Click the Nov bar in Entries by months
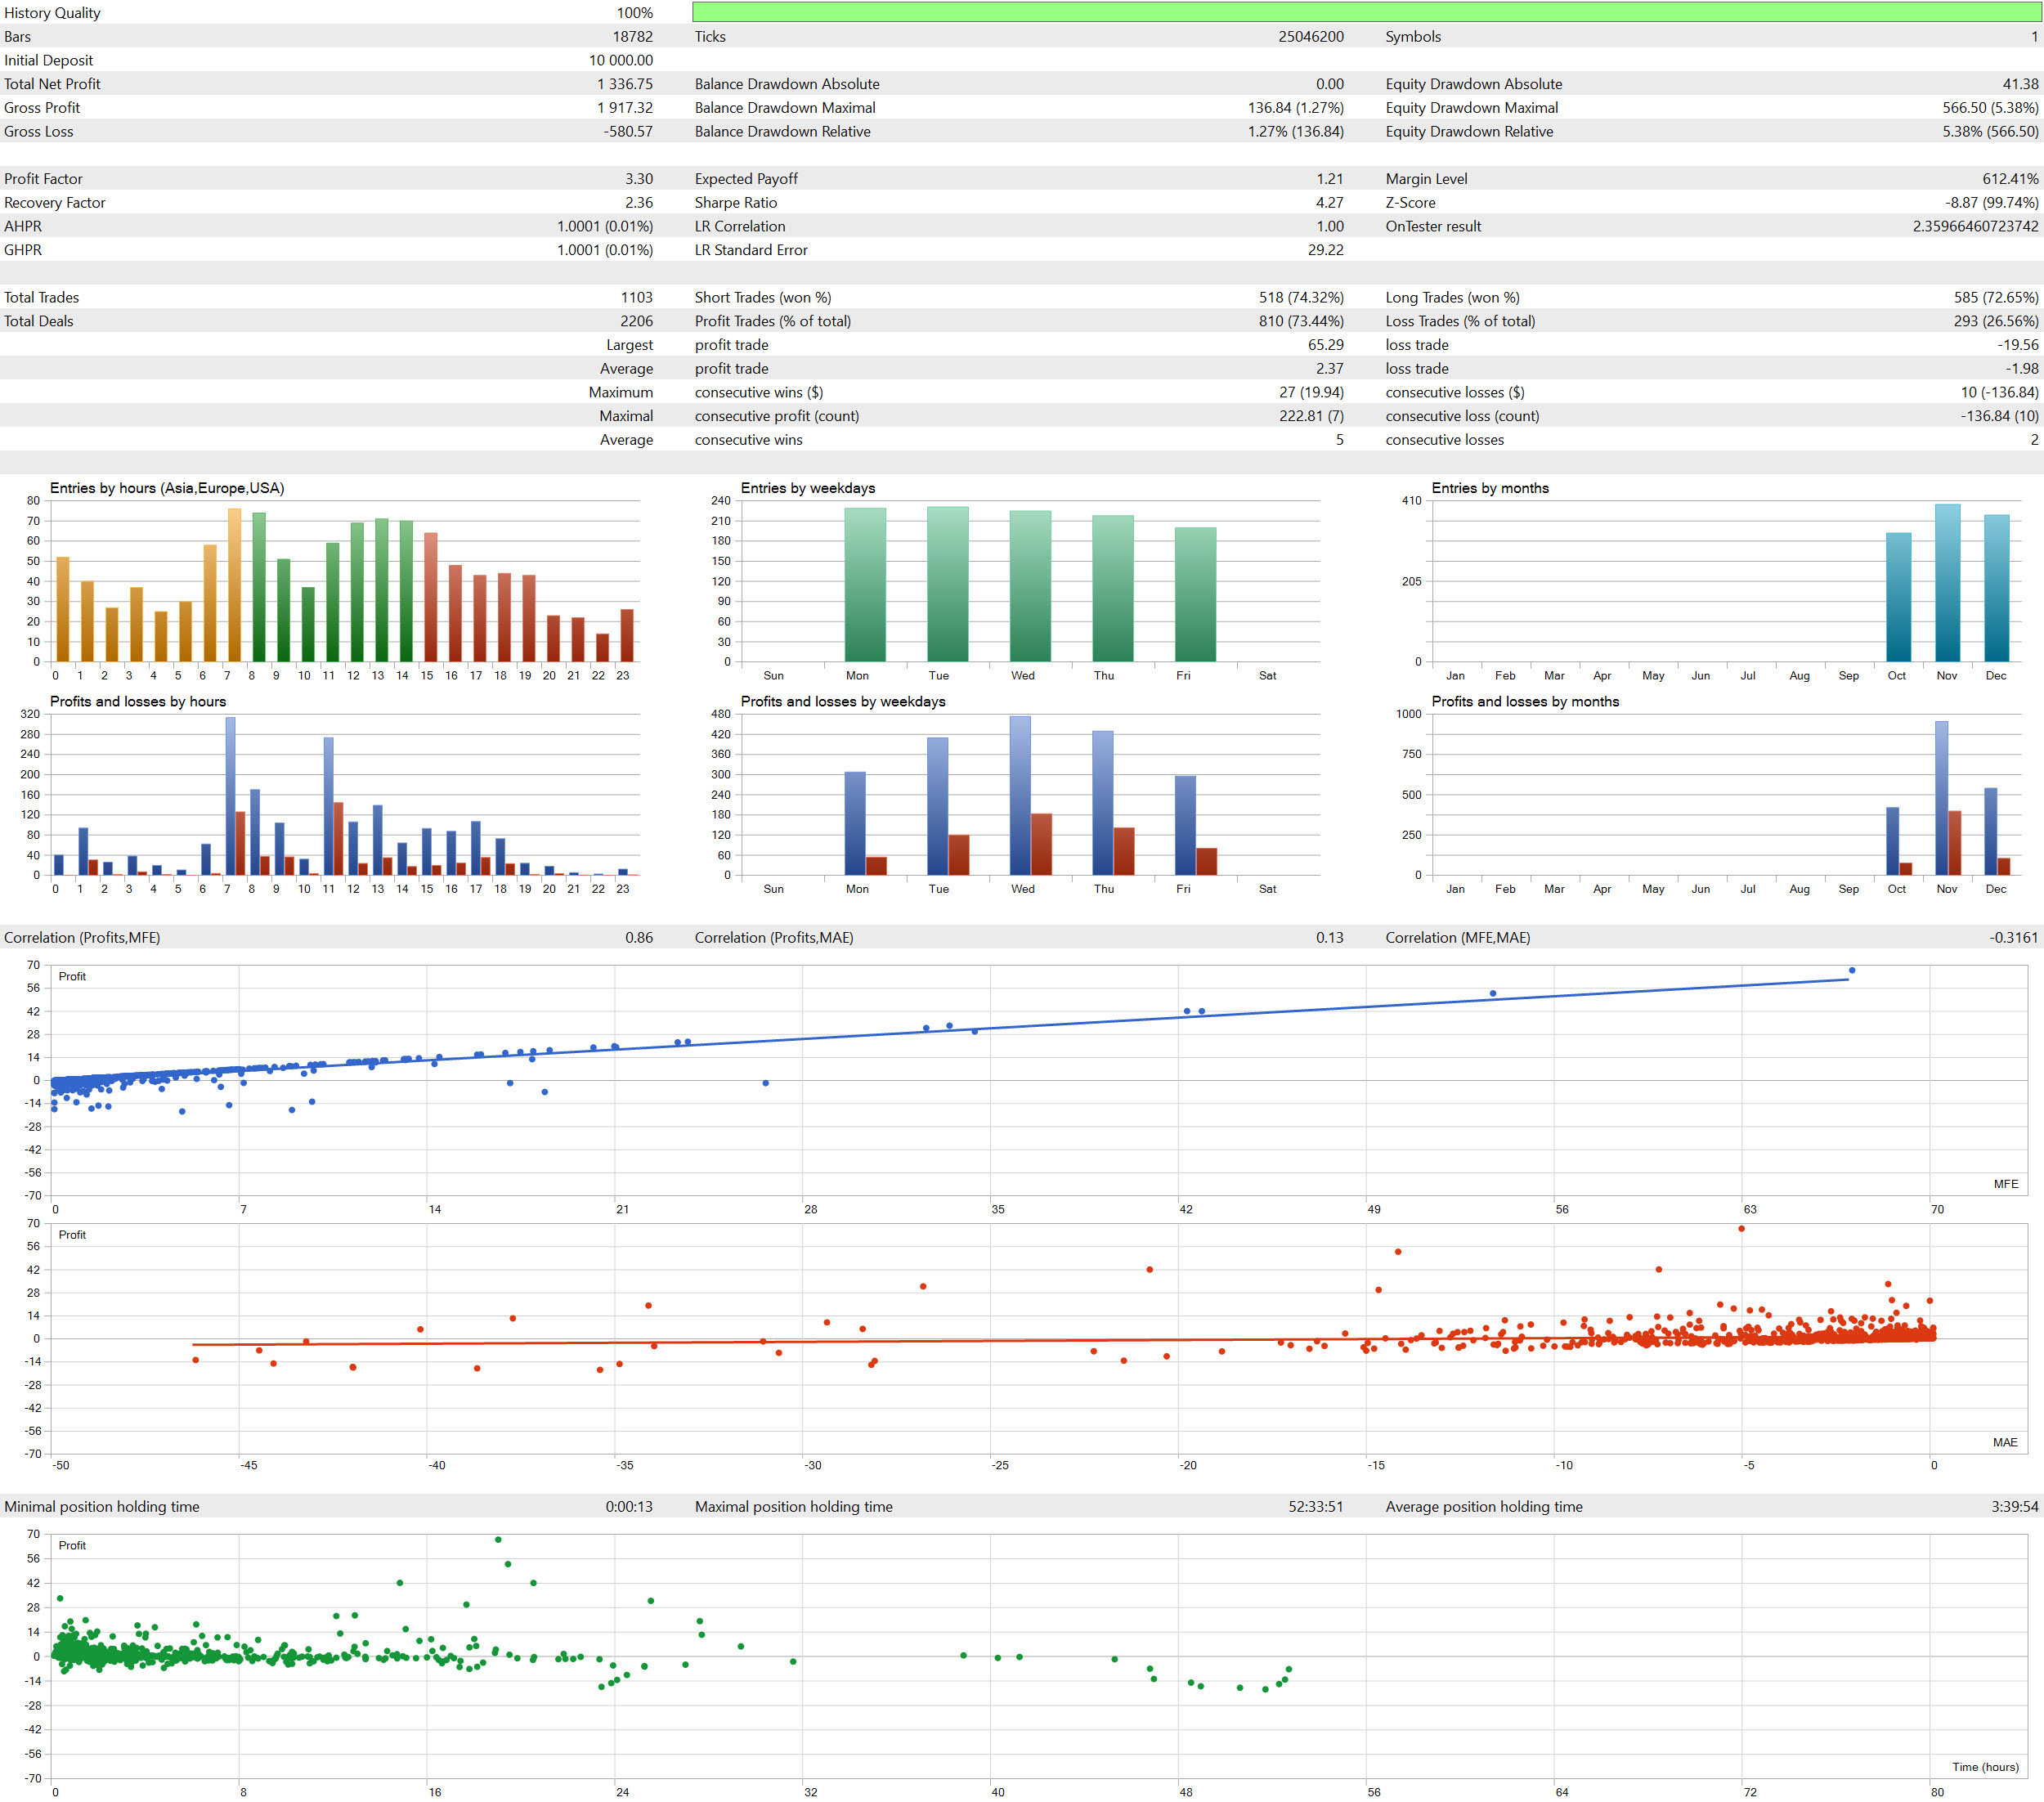Viewport: 2044px width, 1802px height. [1947, 583]
